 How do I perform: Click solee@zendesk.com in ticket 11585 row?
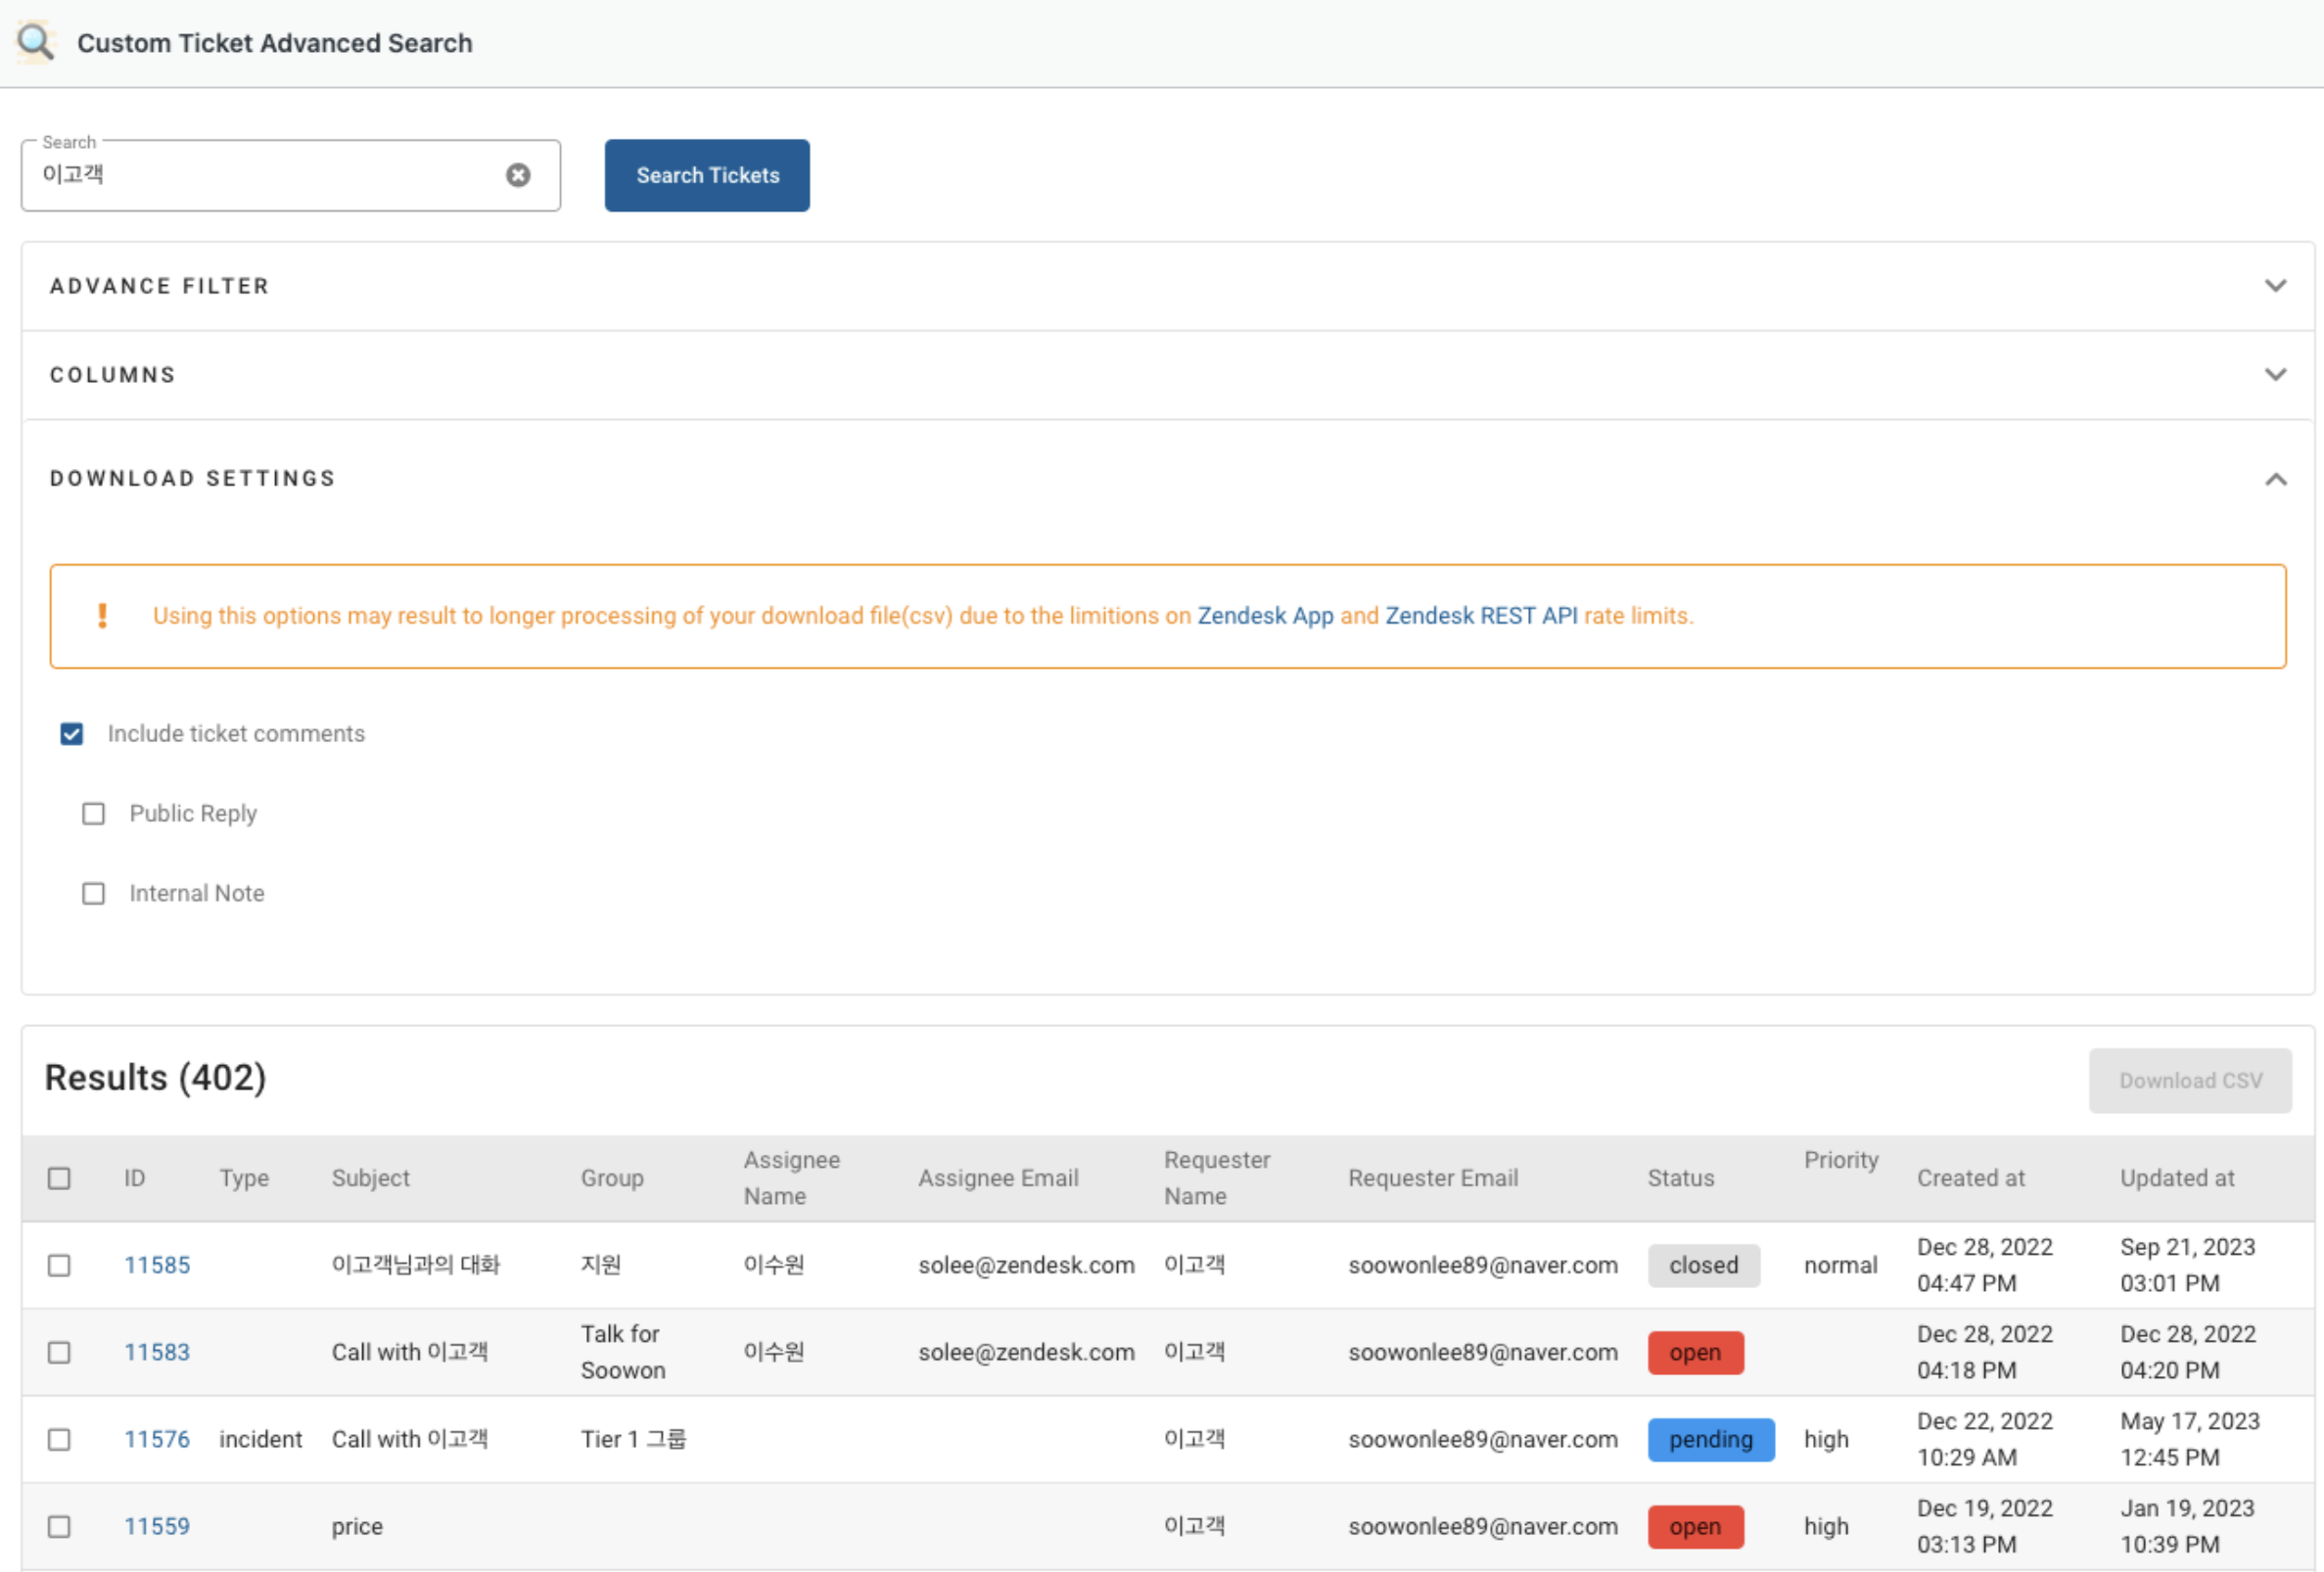(x=1026, y=1265)
